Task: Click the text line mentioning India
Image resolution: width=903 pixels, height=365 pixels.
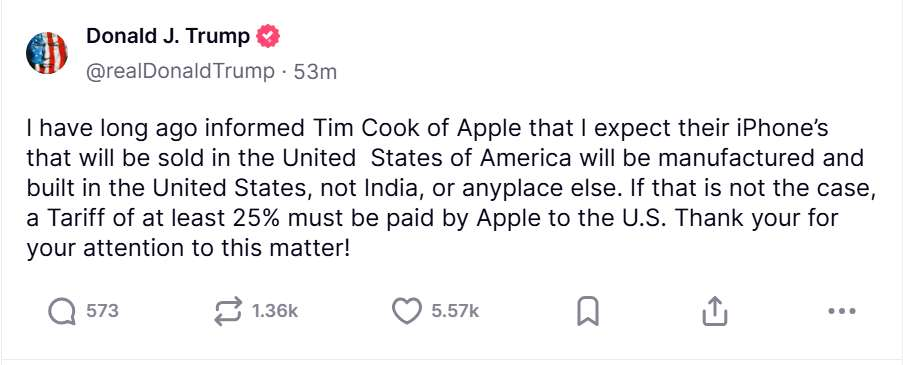Action: pyautogui.click(x=450, y=189)
